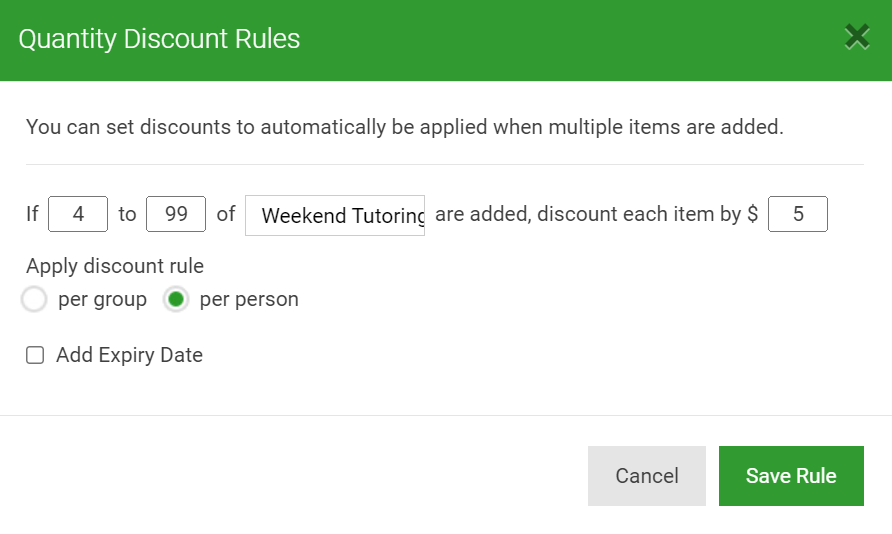Select the per group radio button
892x534 pixels.
point(34,299)
